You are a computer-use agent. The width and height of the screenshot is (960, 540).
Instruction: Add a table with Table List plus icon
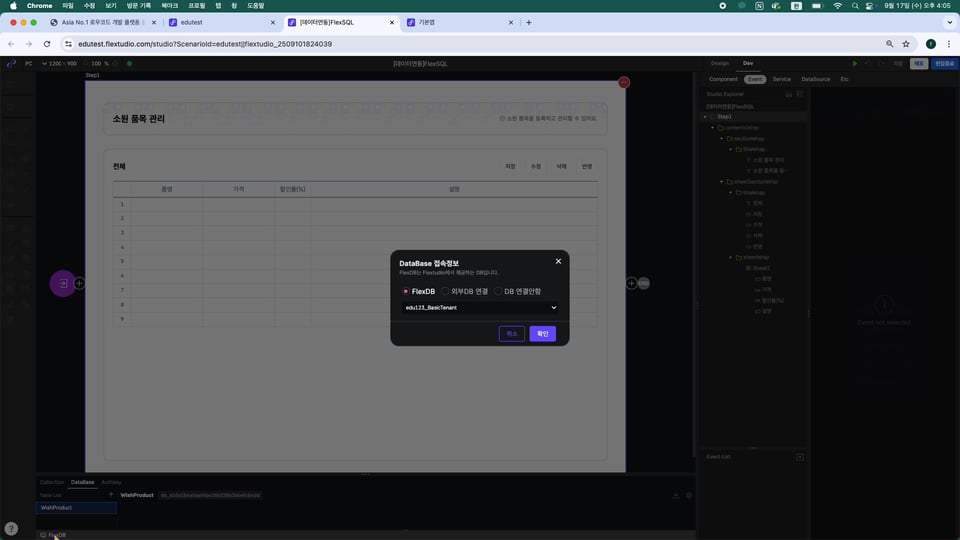(x=111, y=495)
